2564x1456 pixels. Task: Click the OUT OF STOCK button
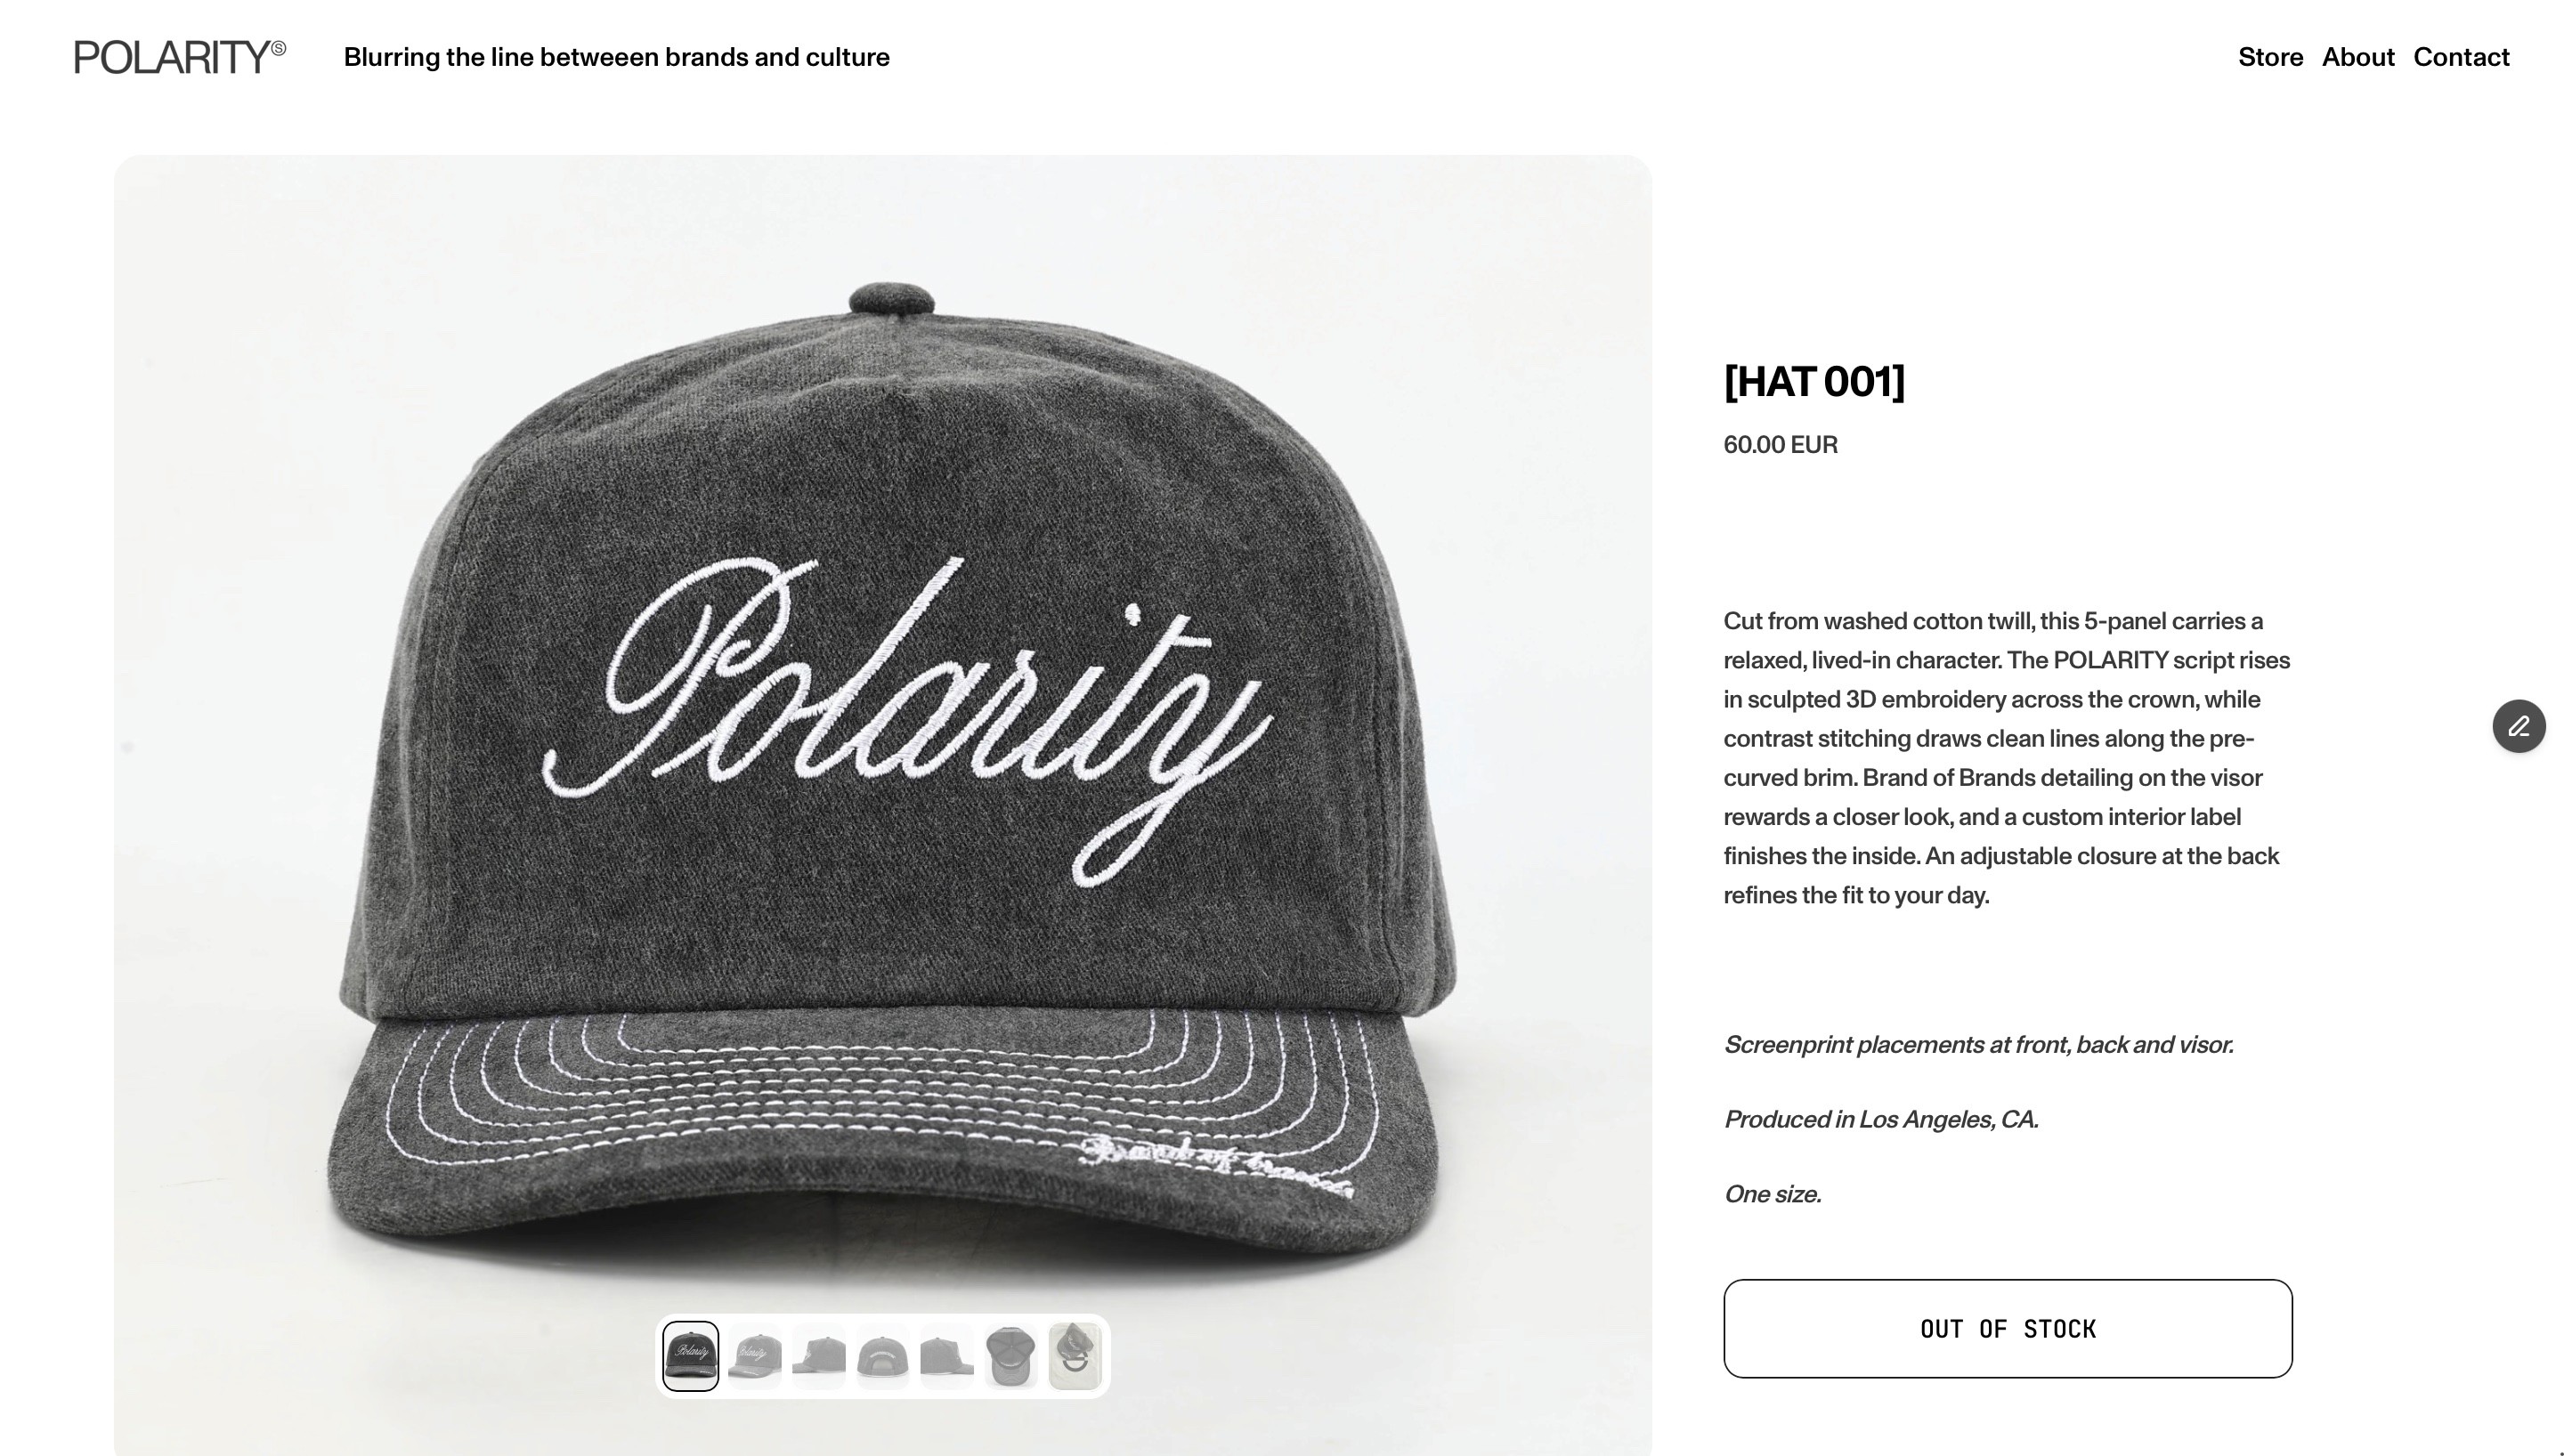2007,1329
